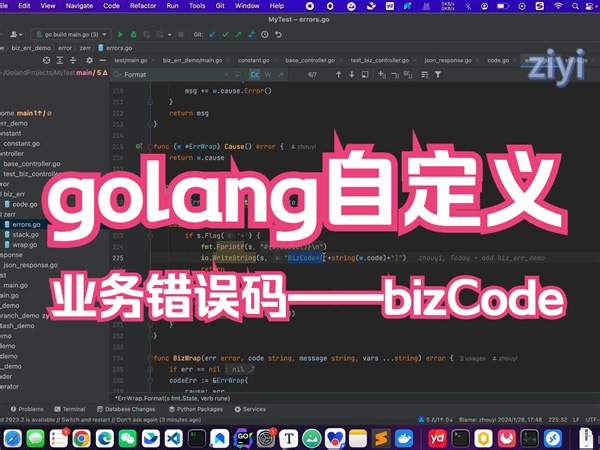
Task: Open WeChat from the dock
Action: pos(128,438)
